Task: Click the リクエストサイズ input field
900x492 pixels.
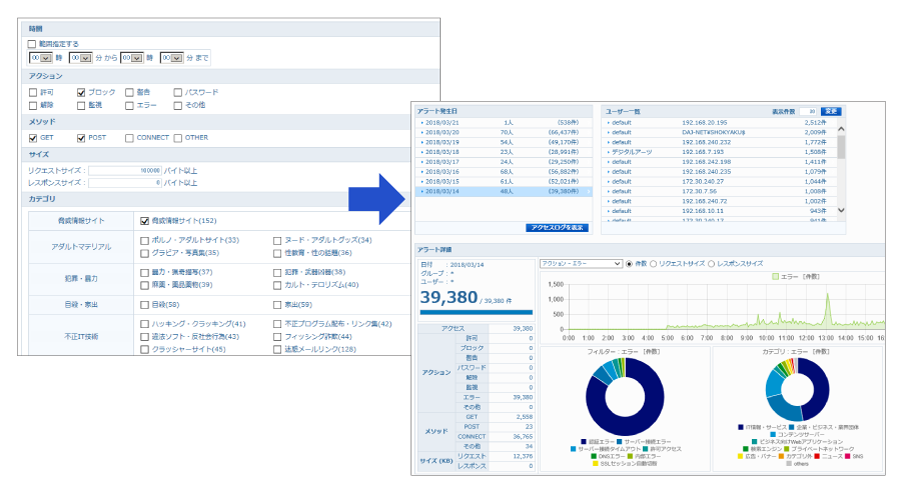Action: [x=125, y=170]
